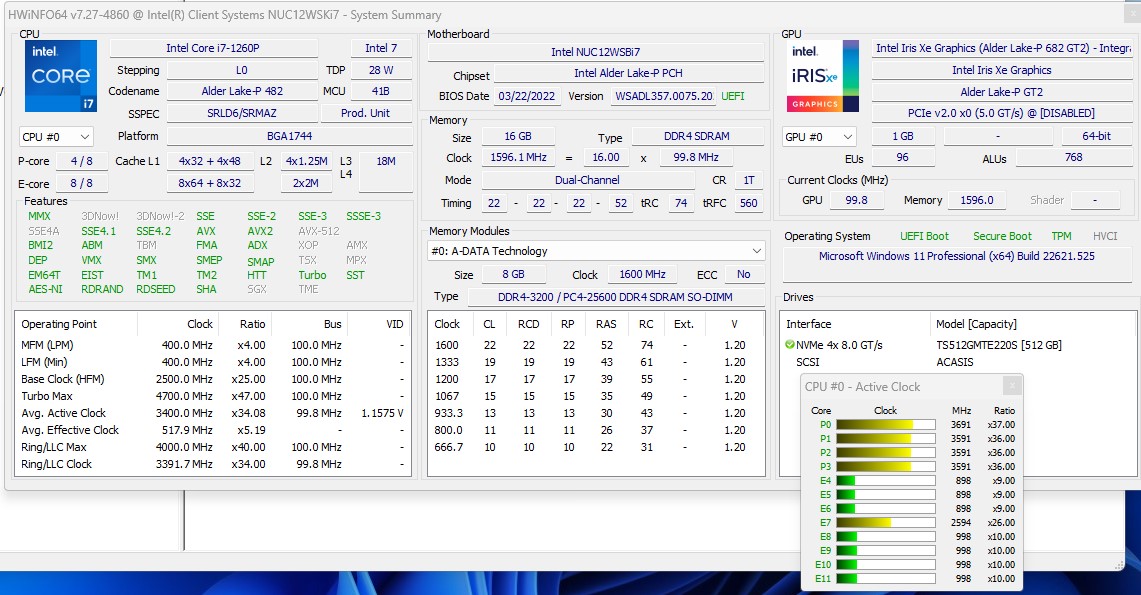The height and width of the screenshot is (595, 1141).
Task: Click the TDP value 28 W
Action: click(381, 70)
